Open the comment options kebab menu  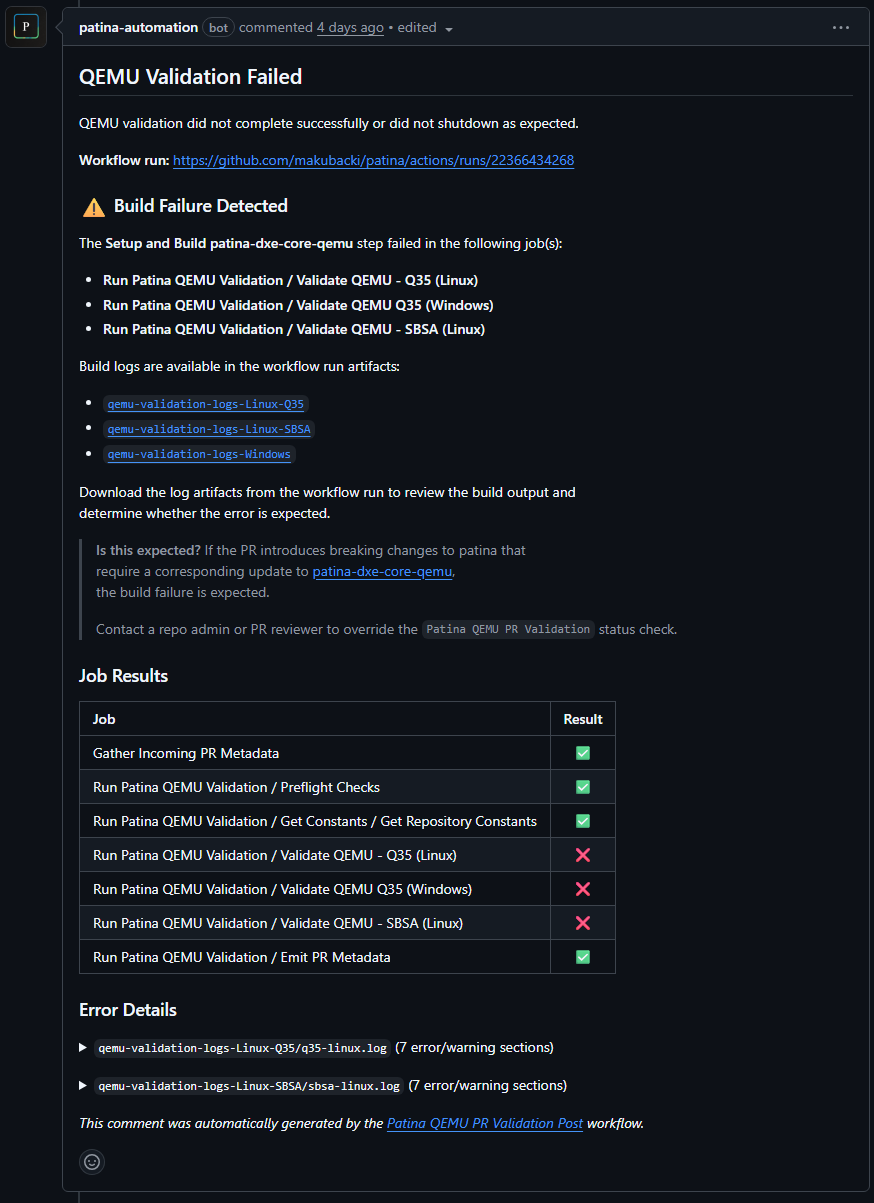click(840, 27)
